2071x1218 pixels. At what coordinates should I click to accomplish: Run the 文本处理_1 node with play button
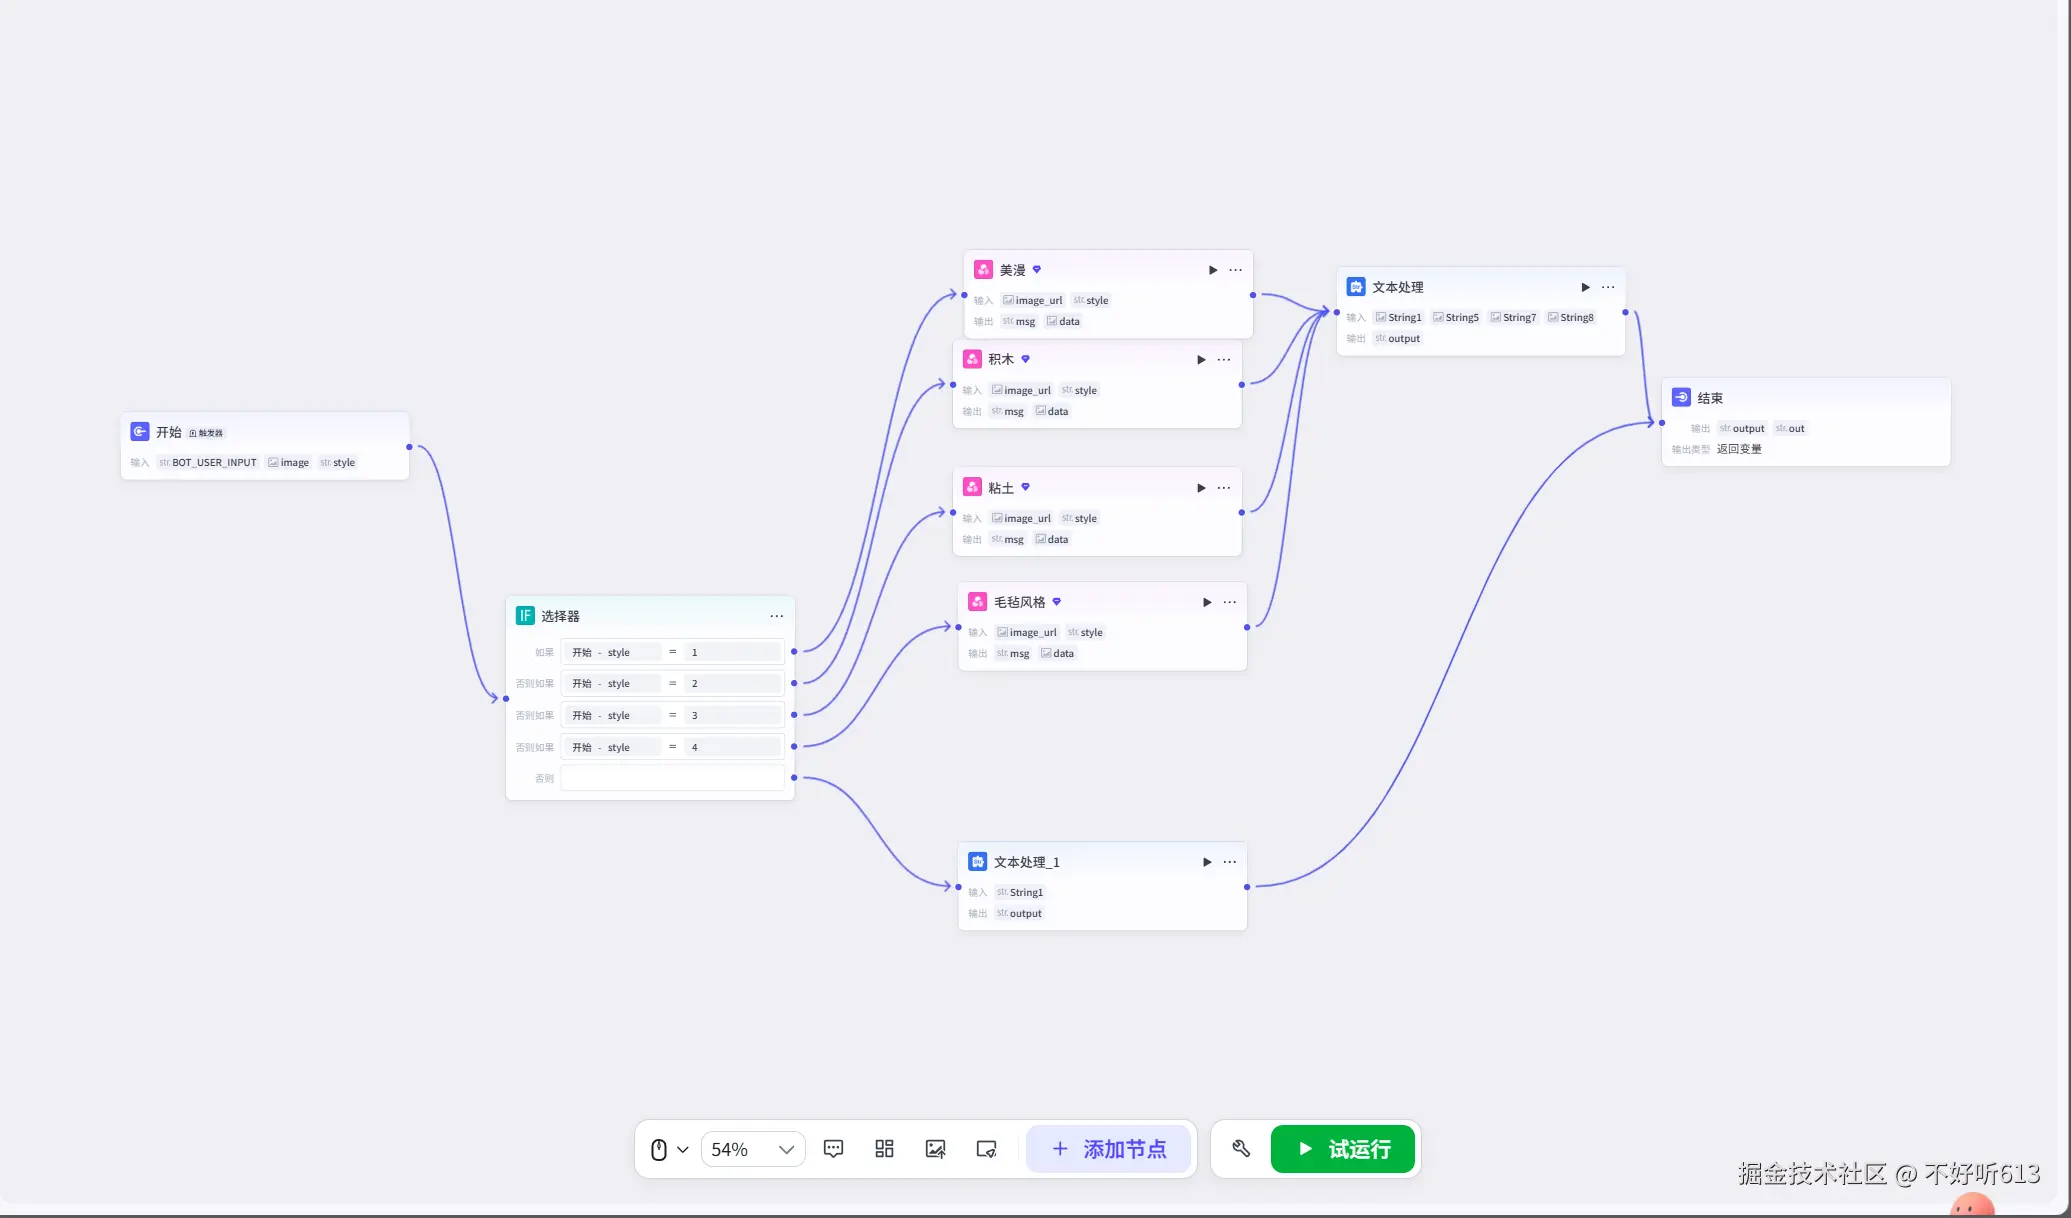tap(1207, 862)
